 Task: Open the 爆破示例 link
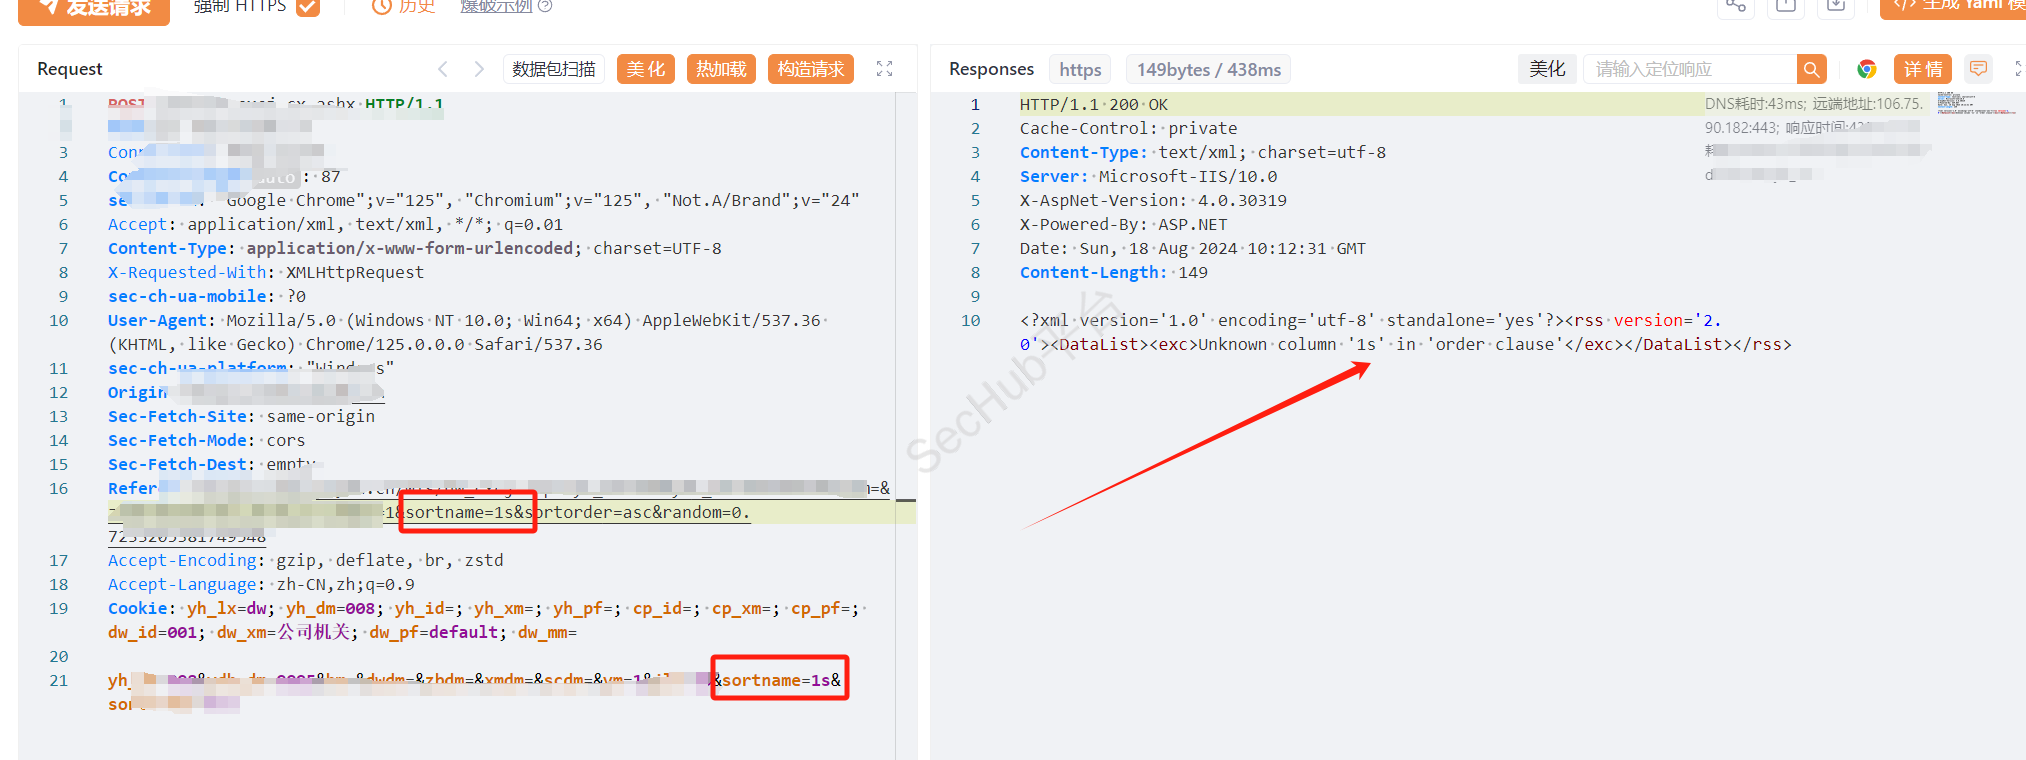tap(496, 7)
